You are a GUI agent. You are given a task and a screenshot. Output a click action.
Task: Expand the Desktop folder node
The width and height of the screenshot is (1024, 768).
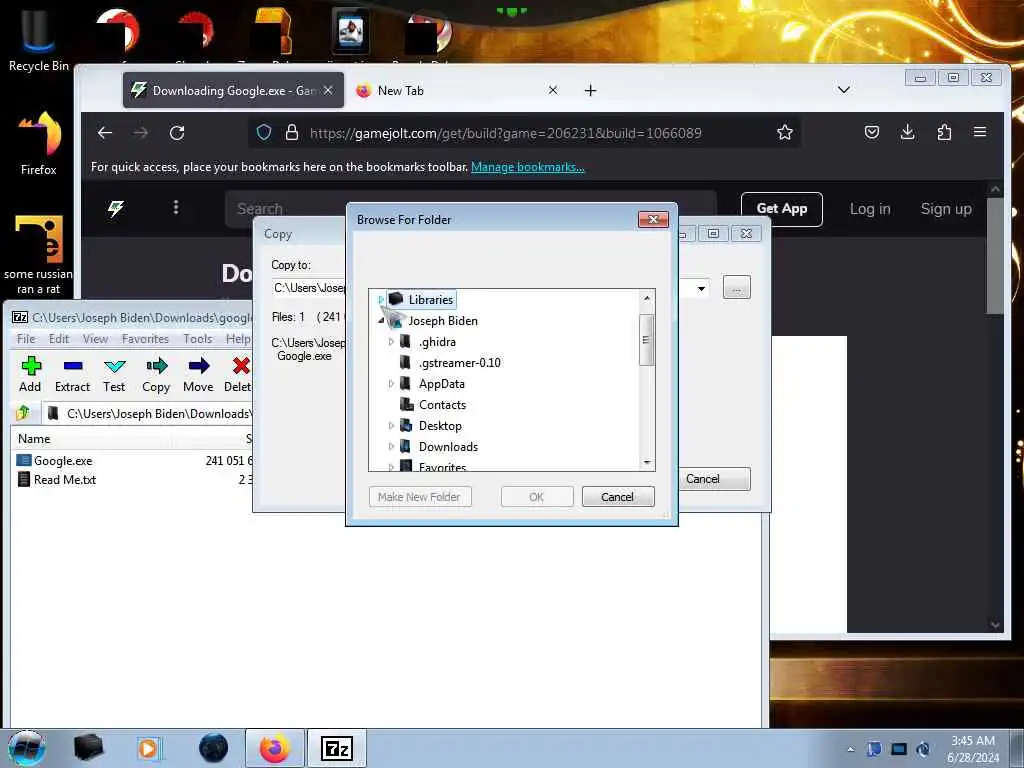[x=391, y=426]
